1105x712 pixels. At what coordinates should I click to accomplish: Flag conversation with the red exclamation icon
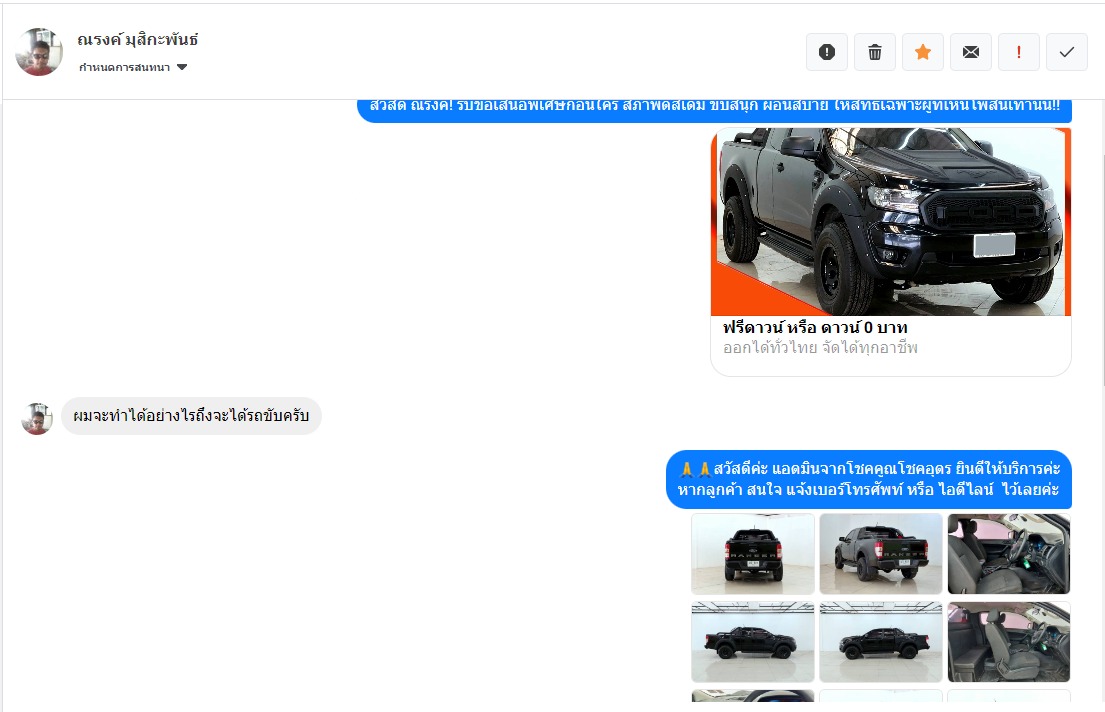point(1018,52)
